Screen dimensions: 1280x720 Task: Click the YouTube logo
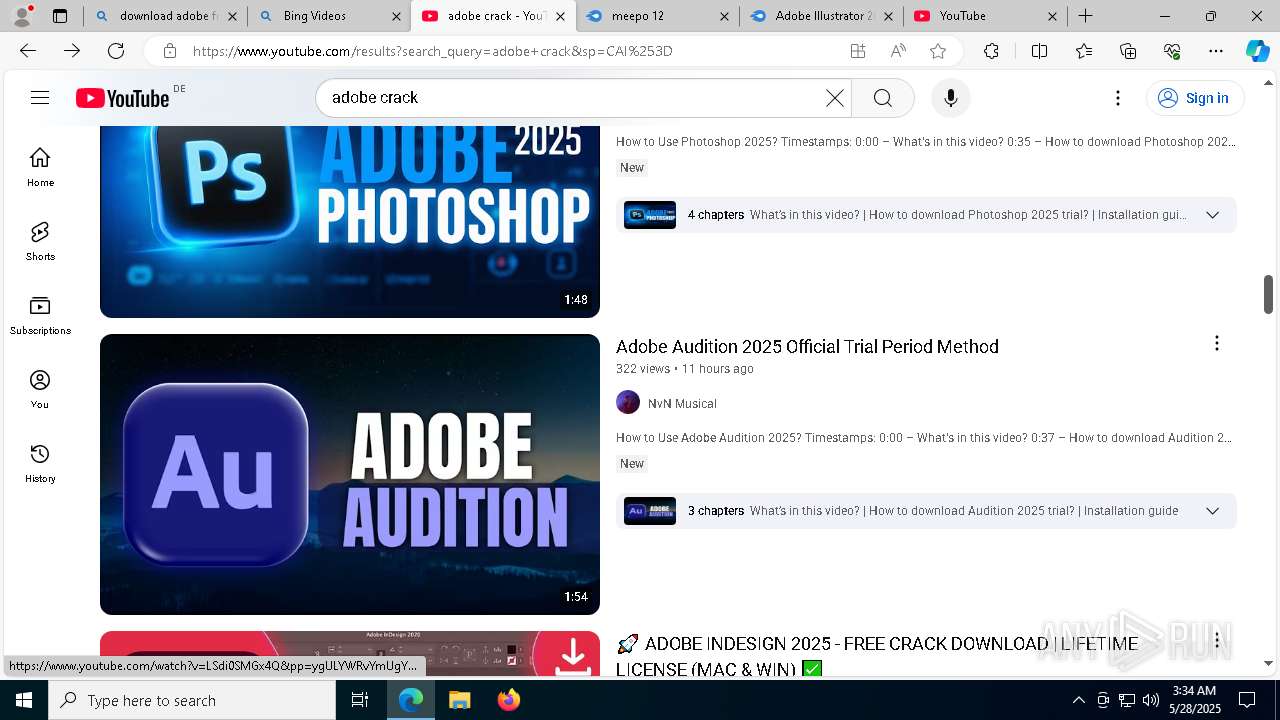tap(123, 98)
